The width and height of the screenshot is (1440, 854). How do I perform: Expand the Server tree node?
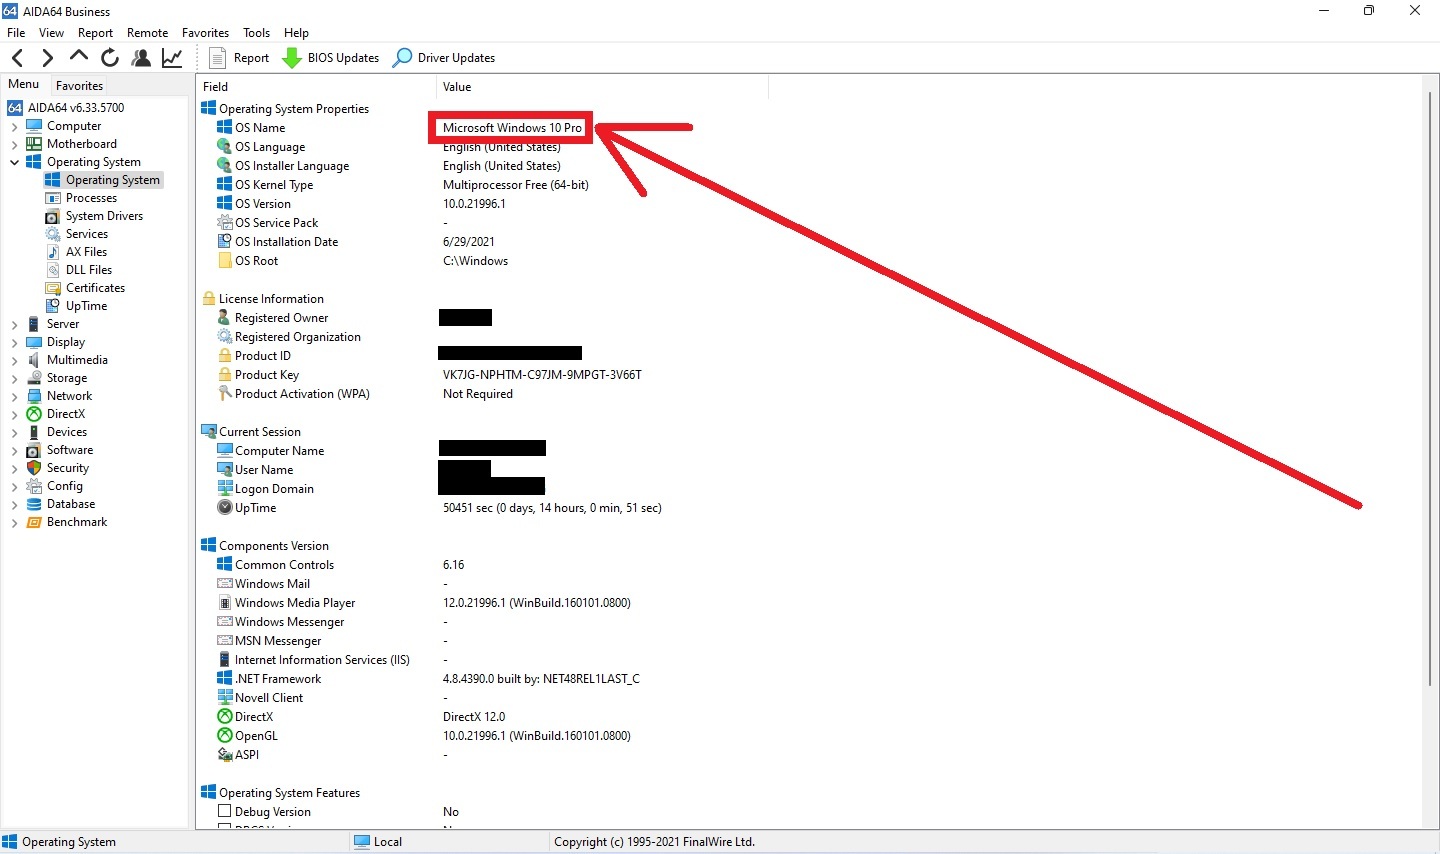(x=14, y=325)
